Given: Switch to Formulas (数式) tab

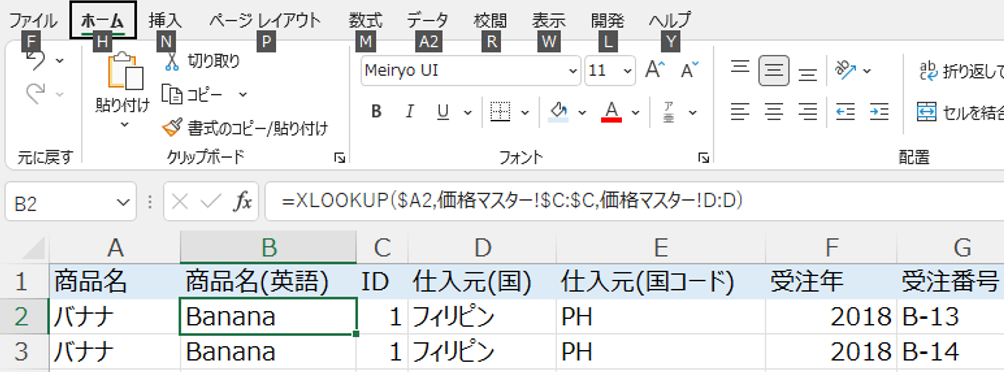Looking at the screenshot, I should [366, 20].
